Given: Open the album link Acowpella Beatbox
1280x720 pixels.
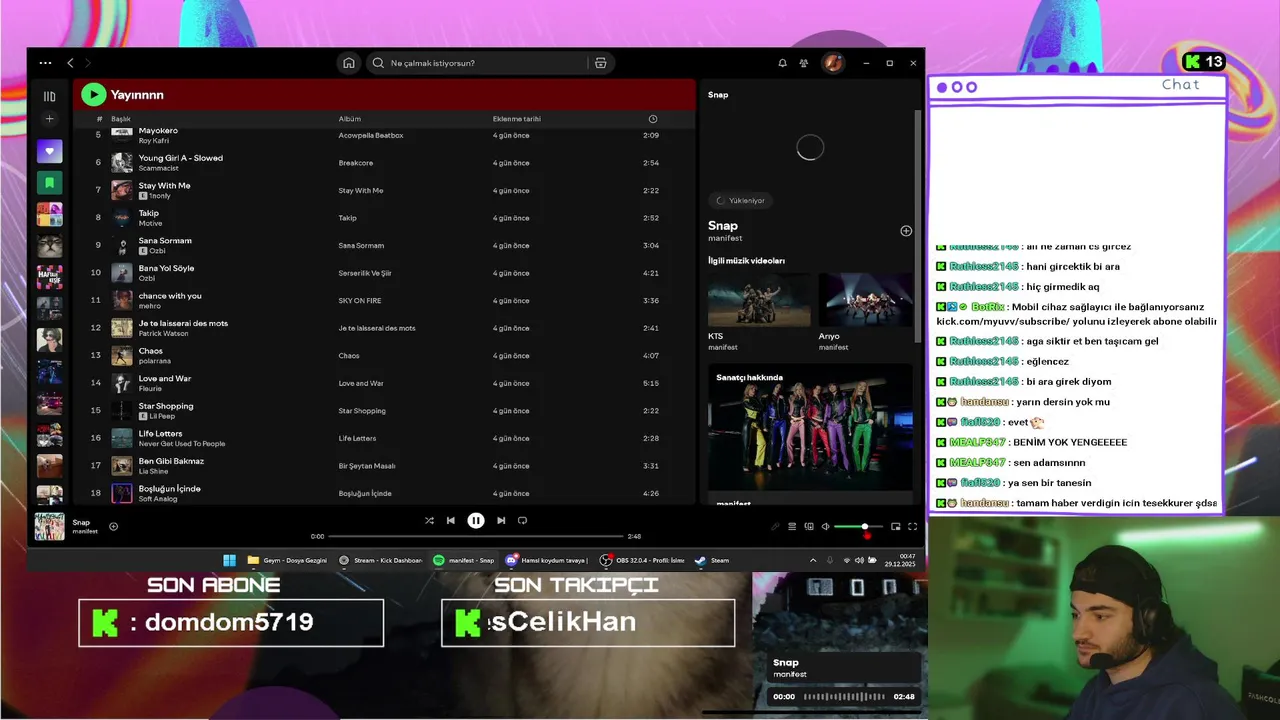Looking at the screenshot, I should pos(371,135).
